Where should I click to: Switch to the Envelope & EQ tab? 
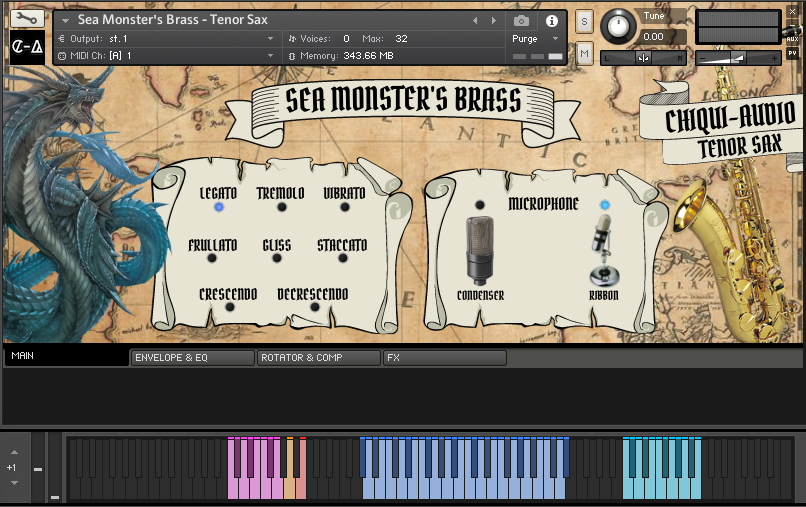[192, 357]
